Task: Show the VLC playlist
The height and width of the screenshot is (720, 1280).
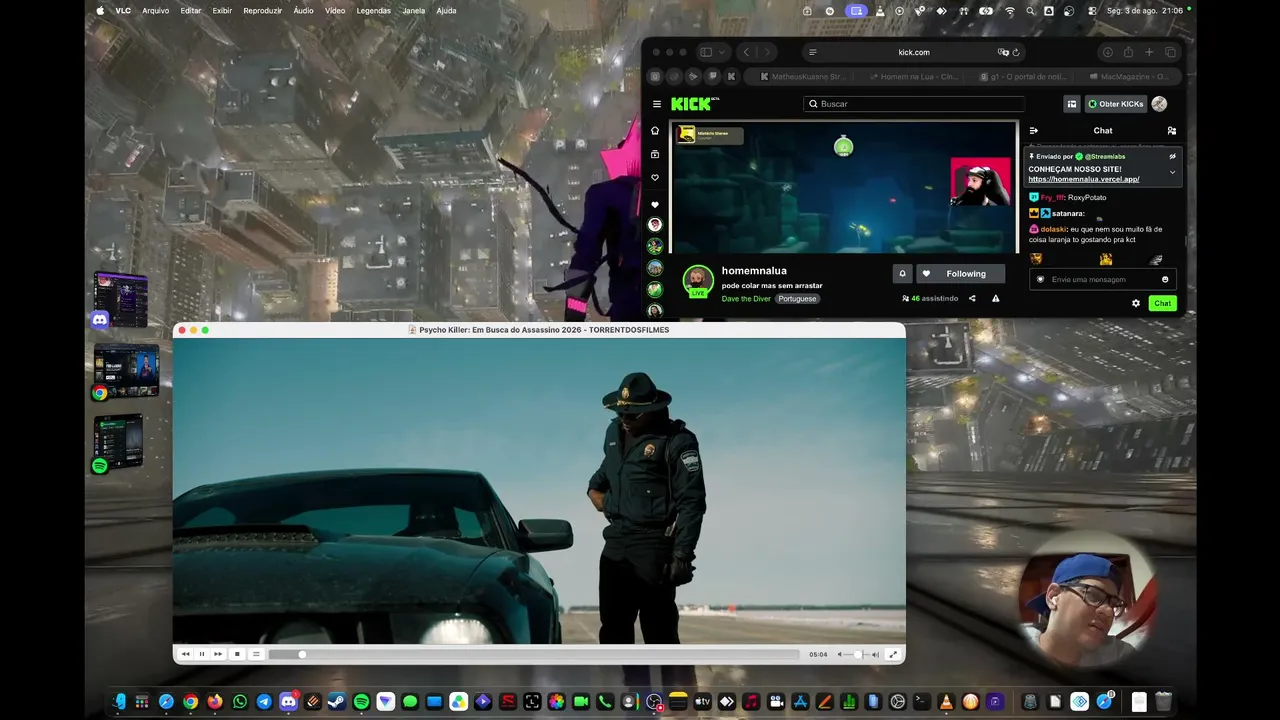Action: pos(256,654)
